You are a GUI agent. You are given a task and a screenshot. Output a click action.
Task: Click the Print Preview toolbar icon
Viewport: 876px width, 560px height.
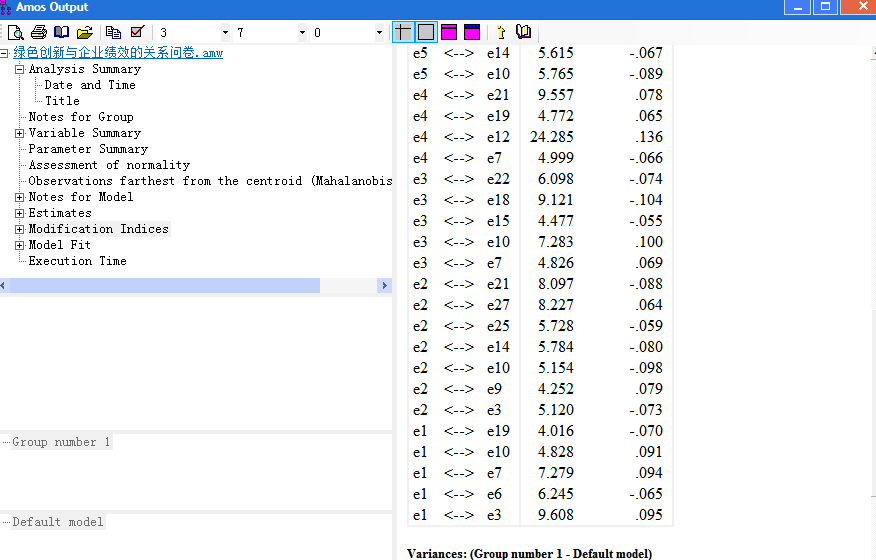point(15,32)
